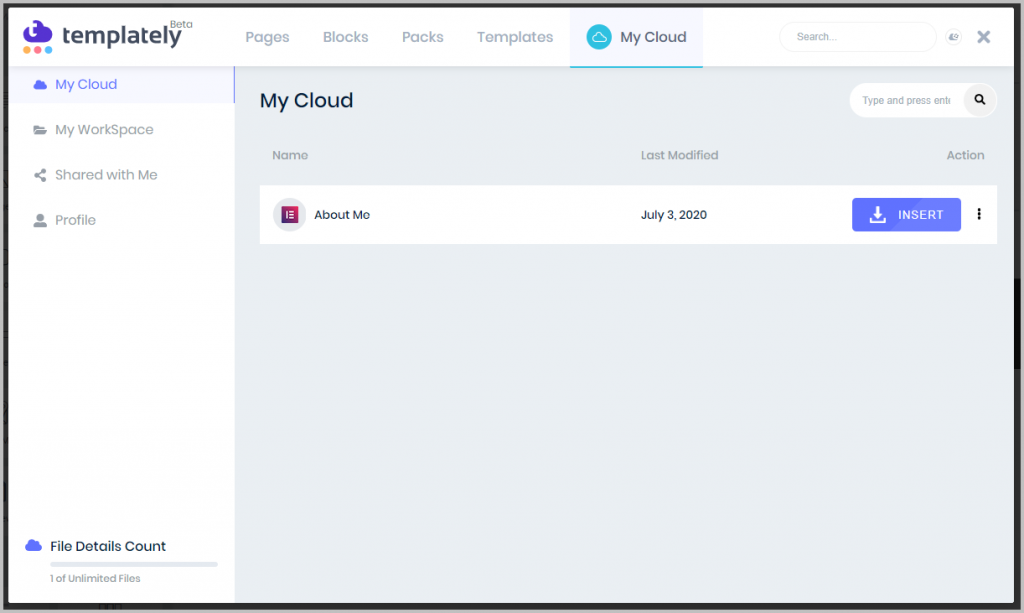Select the About Me file name
1024x613 pixels.
point(342,215)
